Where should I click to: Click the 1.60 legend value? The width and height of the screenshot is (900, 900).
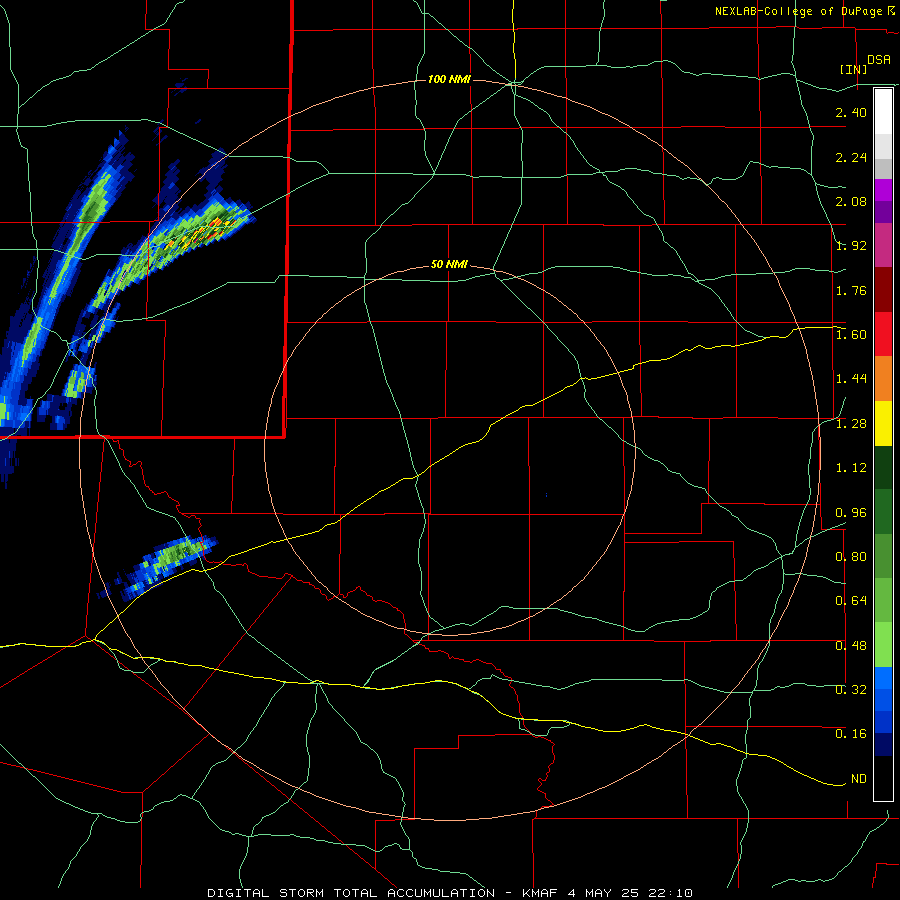[x=851, y=335]
